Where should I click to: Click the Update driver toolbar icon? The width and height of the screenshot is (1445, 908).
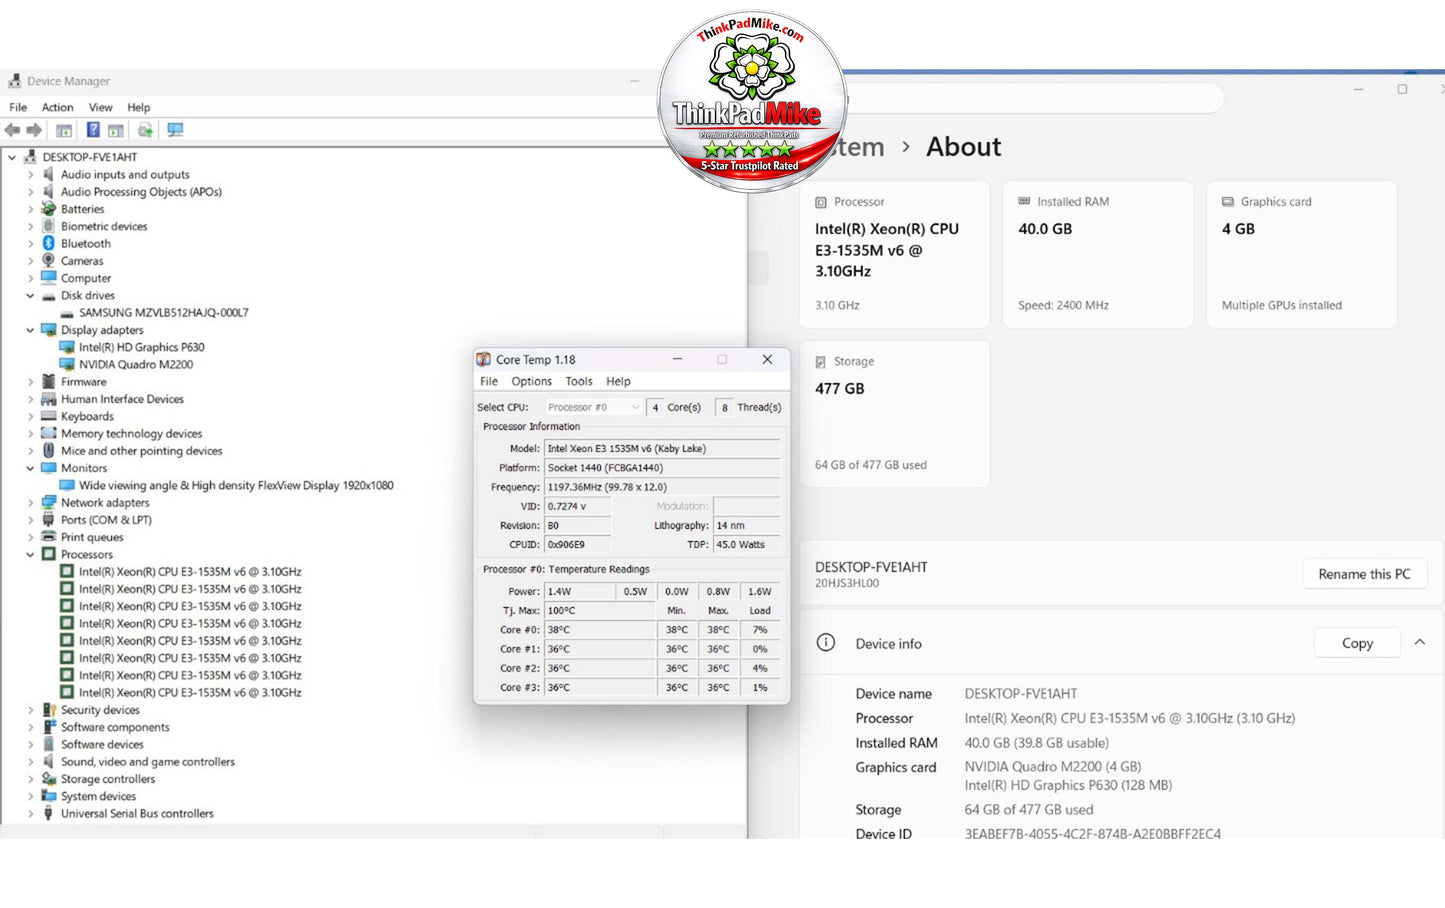(x=145, y=130)
